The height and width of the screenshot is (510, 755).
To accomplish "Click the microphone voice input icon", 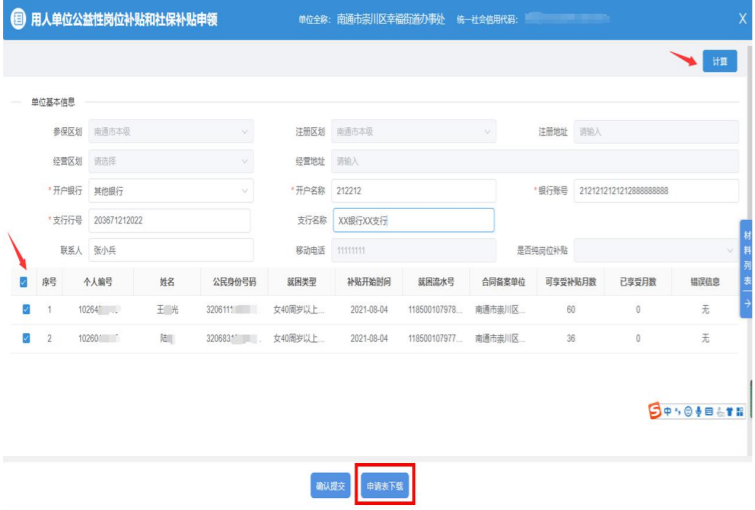I will pos(700,411).
